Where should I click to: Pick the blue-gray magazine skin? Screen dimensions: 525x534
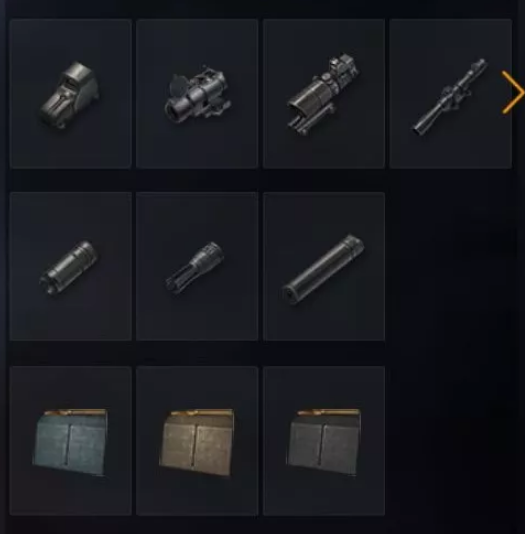[x=70, y=441]
